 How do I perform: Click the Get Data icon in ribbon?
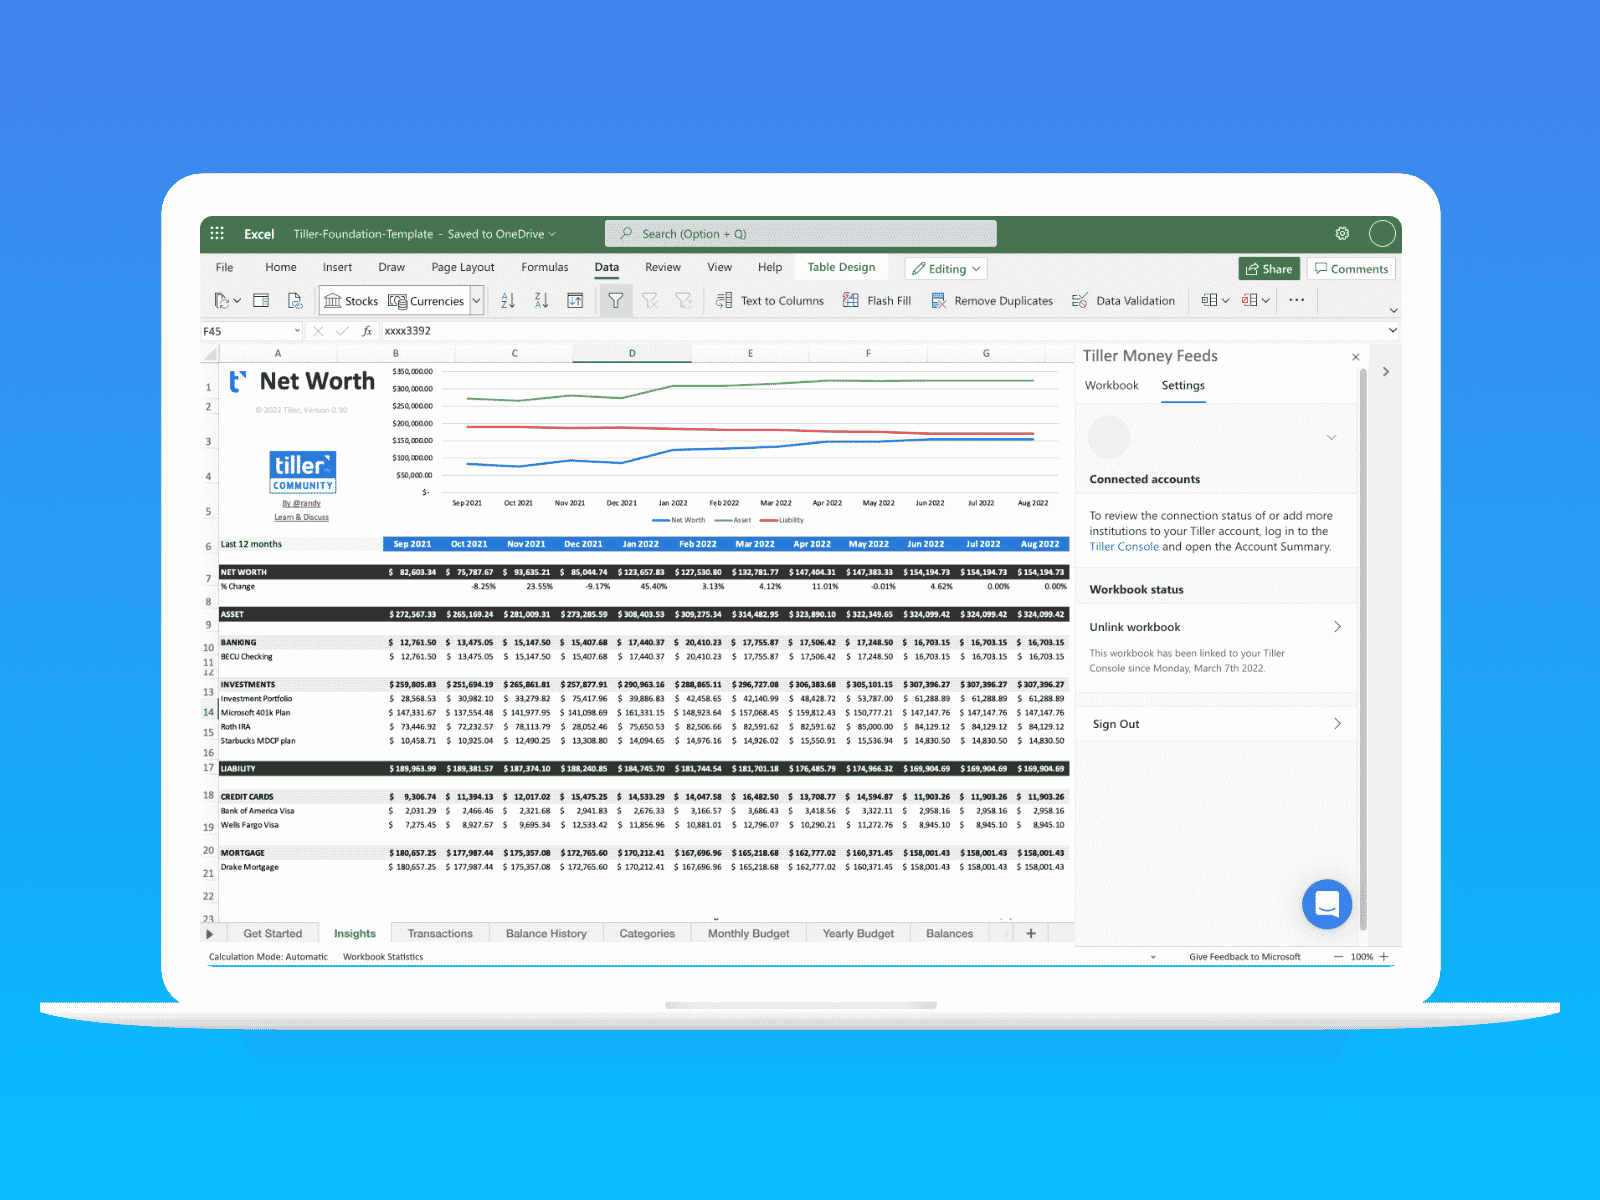coord(221,300)
